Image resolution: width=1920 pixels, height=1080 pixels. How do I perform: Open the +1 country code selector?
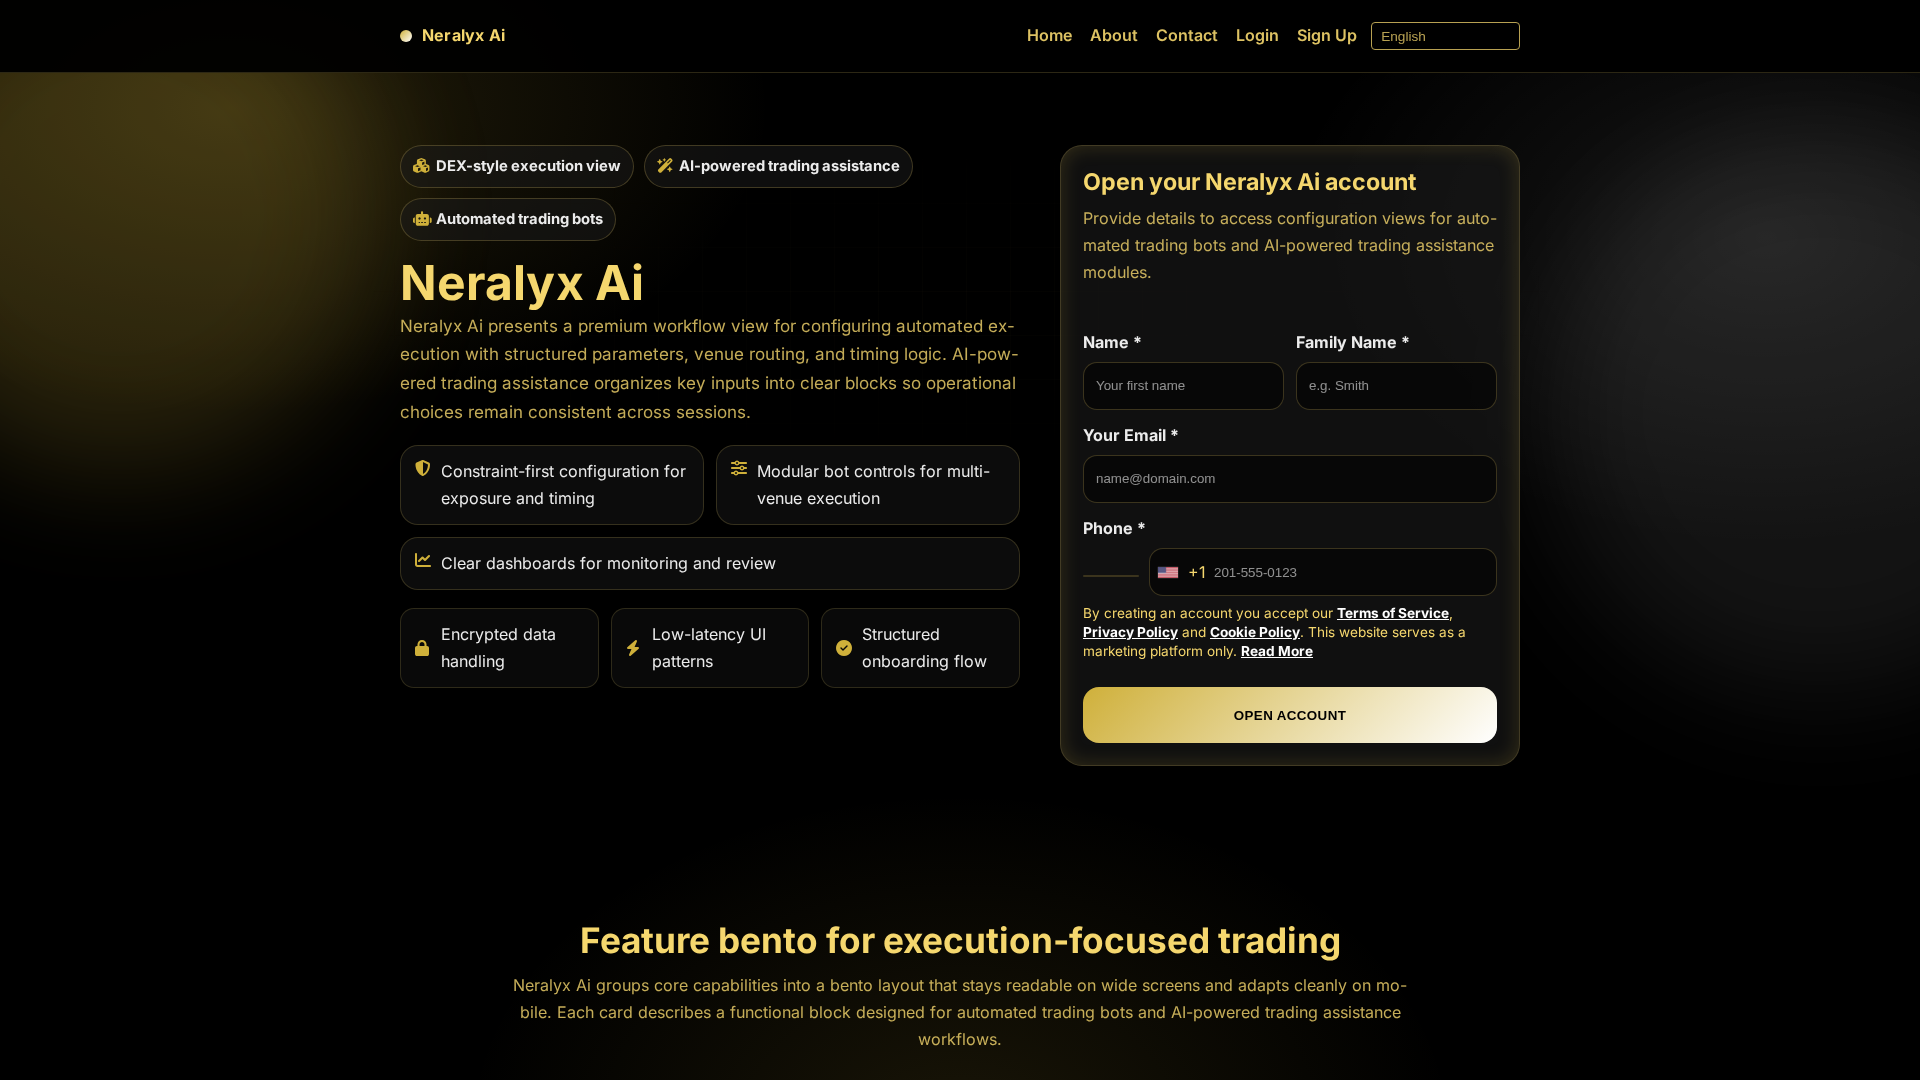[1182, 572]
